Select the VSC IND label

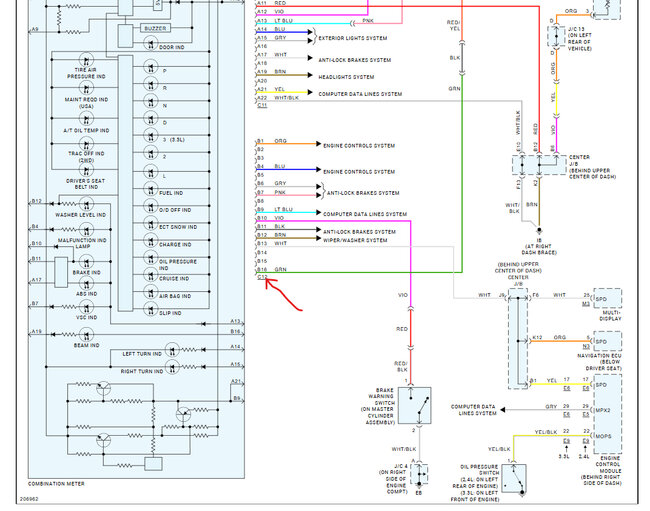[87, 317]
